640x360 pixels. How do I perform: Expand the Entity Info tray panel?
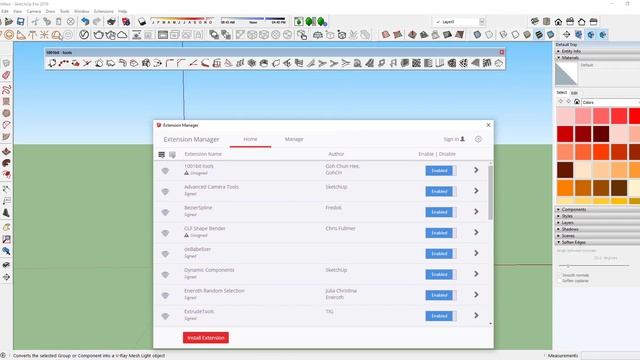[x=598, y=51]
